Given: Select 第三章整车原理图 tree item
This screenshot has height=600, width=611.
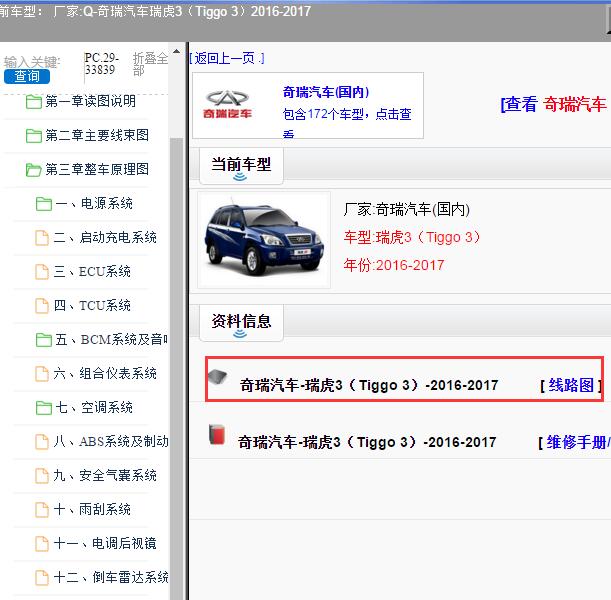Looking at the screenshot, I should (x=97, y=169).
